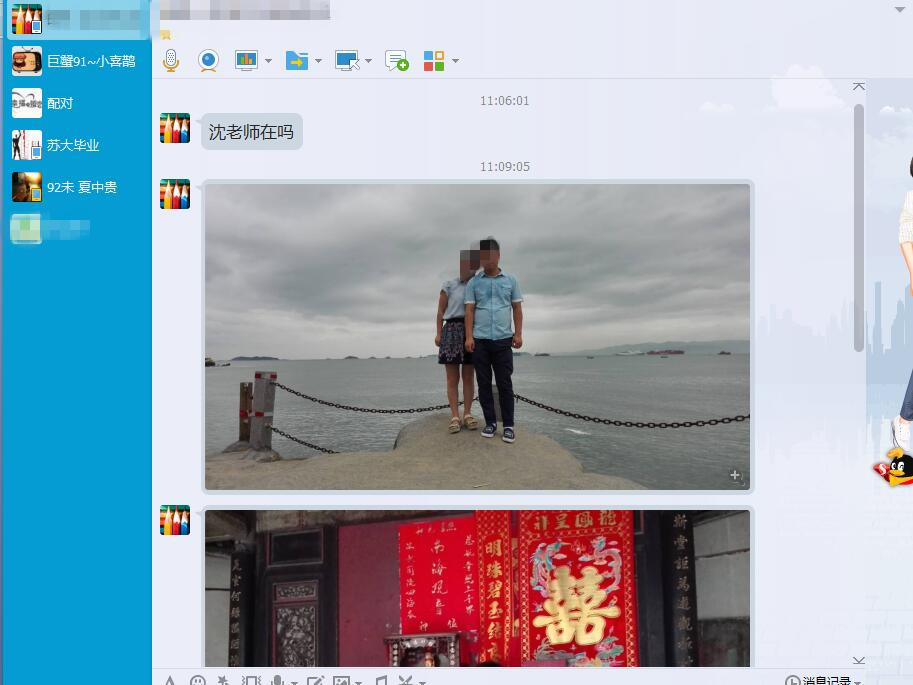Create a discussion group via chat-plus icon

tap(397, 61)
